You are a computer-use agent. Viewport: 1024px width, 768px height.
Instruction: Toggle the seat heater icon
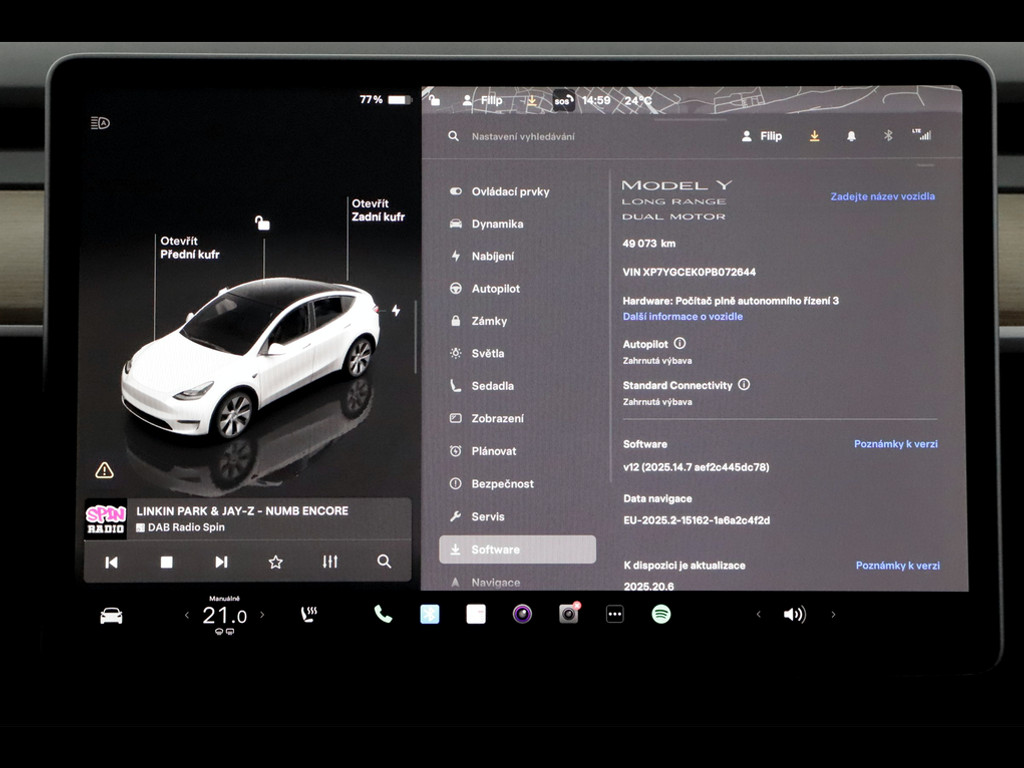(x=309, y=615)
